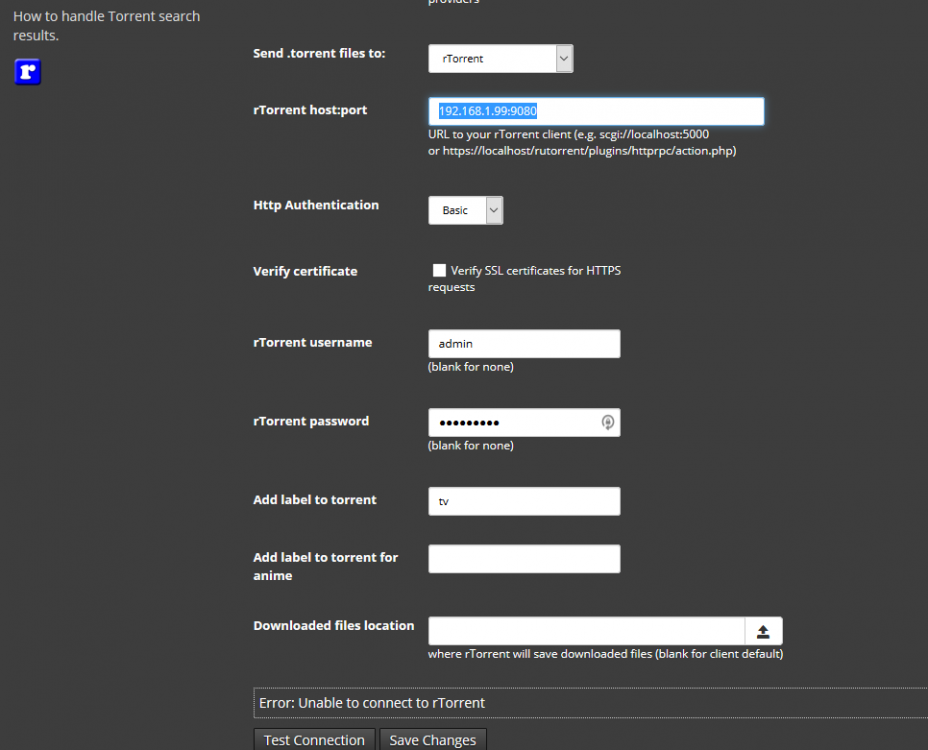Click the password manager icon in password field
The width and height of the screenshot is (928, 750).
click(607, 422)
